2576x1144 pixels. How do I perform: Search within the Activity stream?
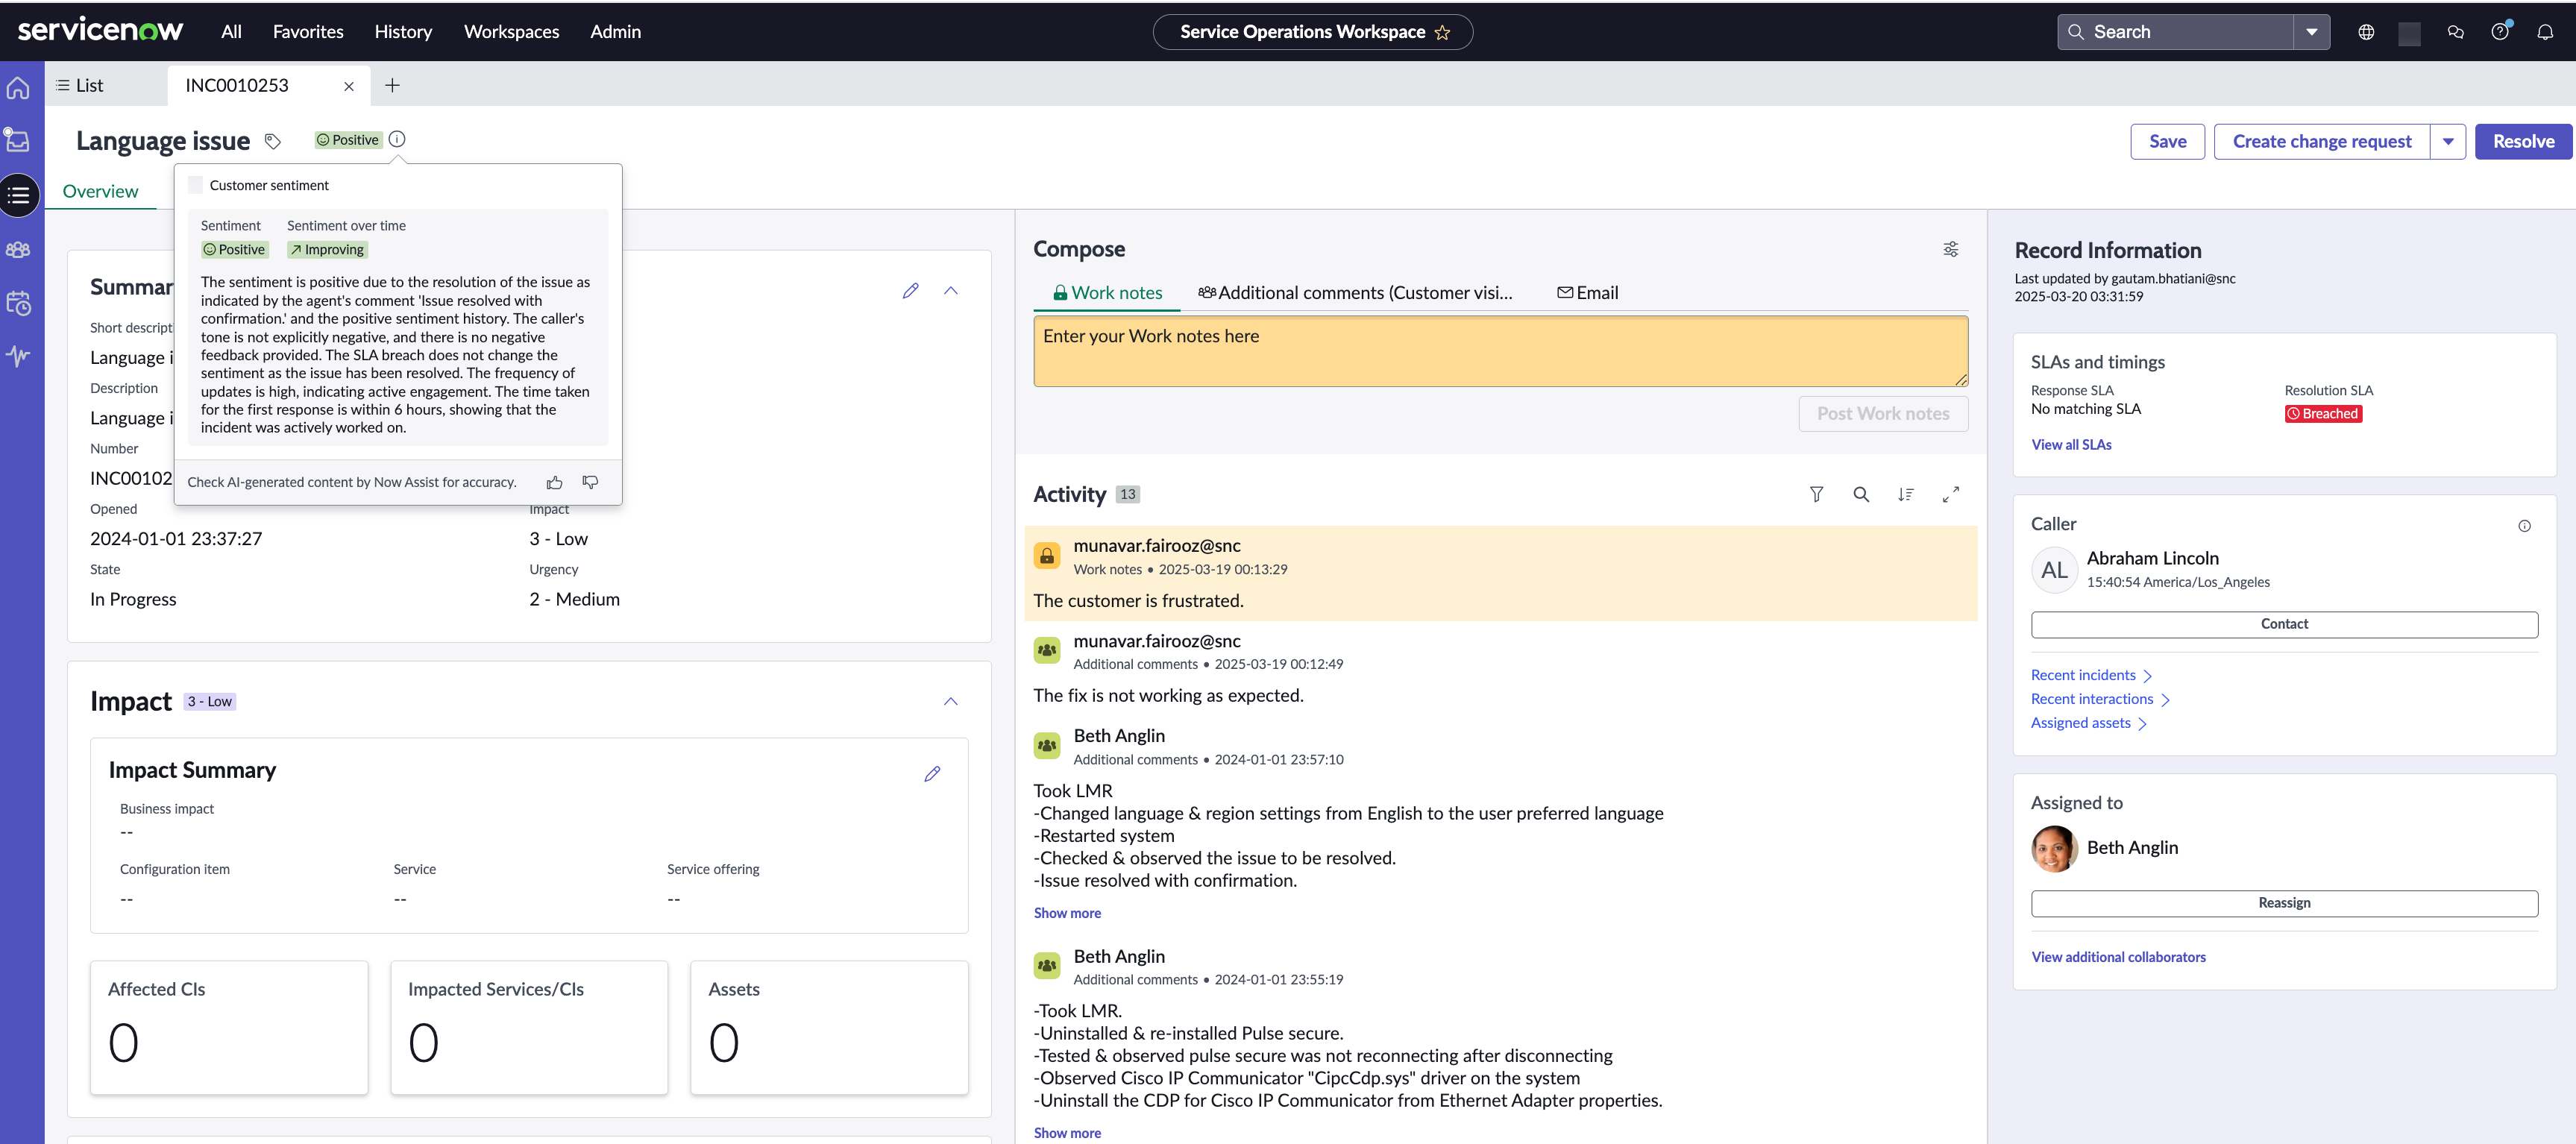click(x=1861, y=494)
